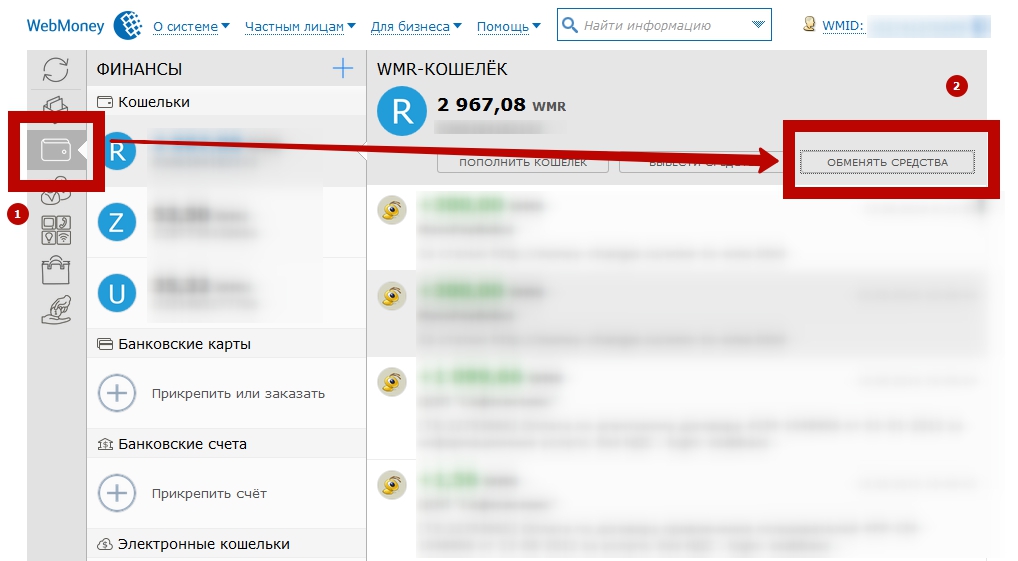Click the Прикрепить счёт text
Viewport: 1018px width, 561px height.
click(209, 493)
